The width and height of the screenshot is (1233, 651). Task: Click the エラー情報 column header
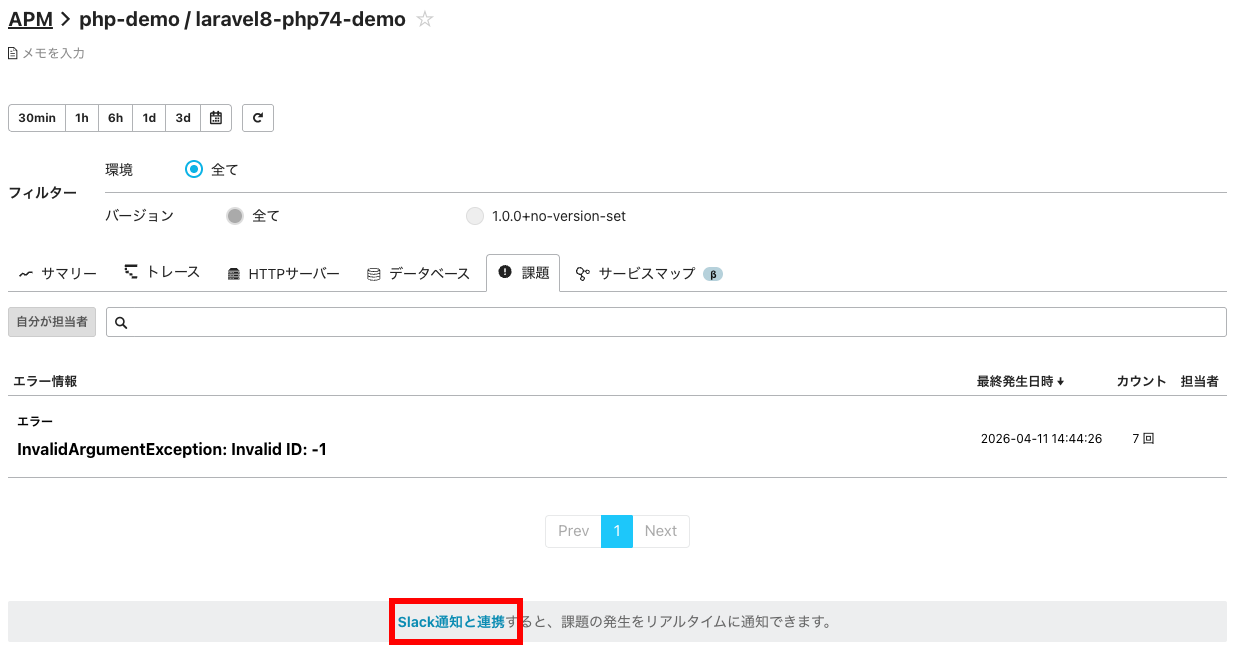click(45, 381)
